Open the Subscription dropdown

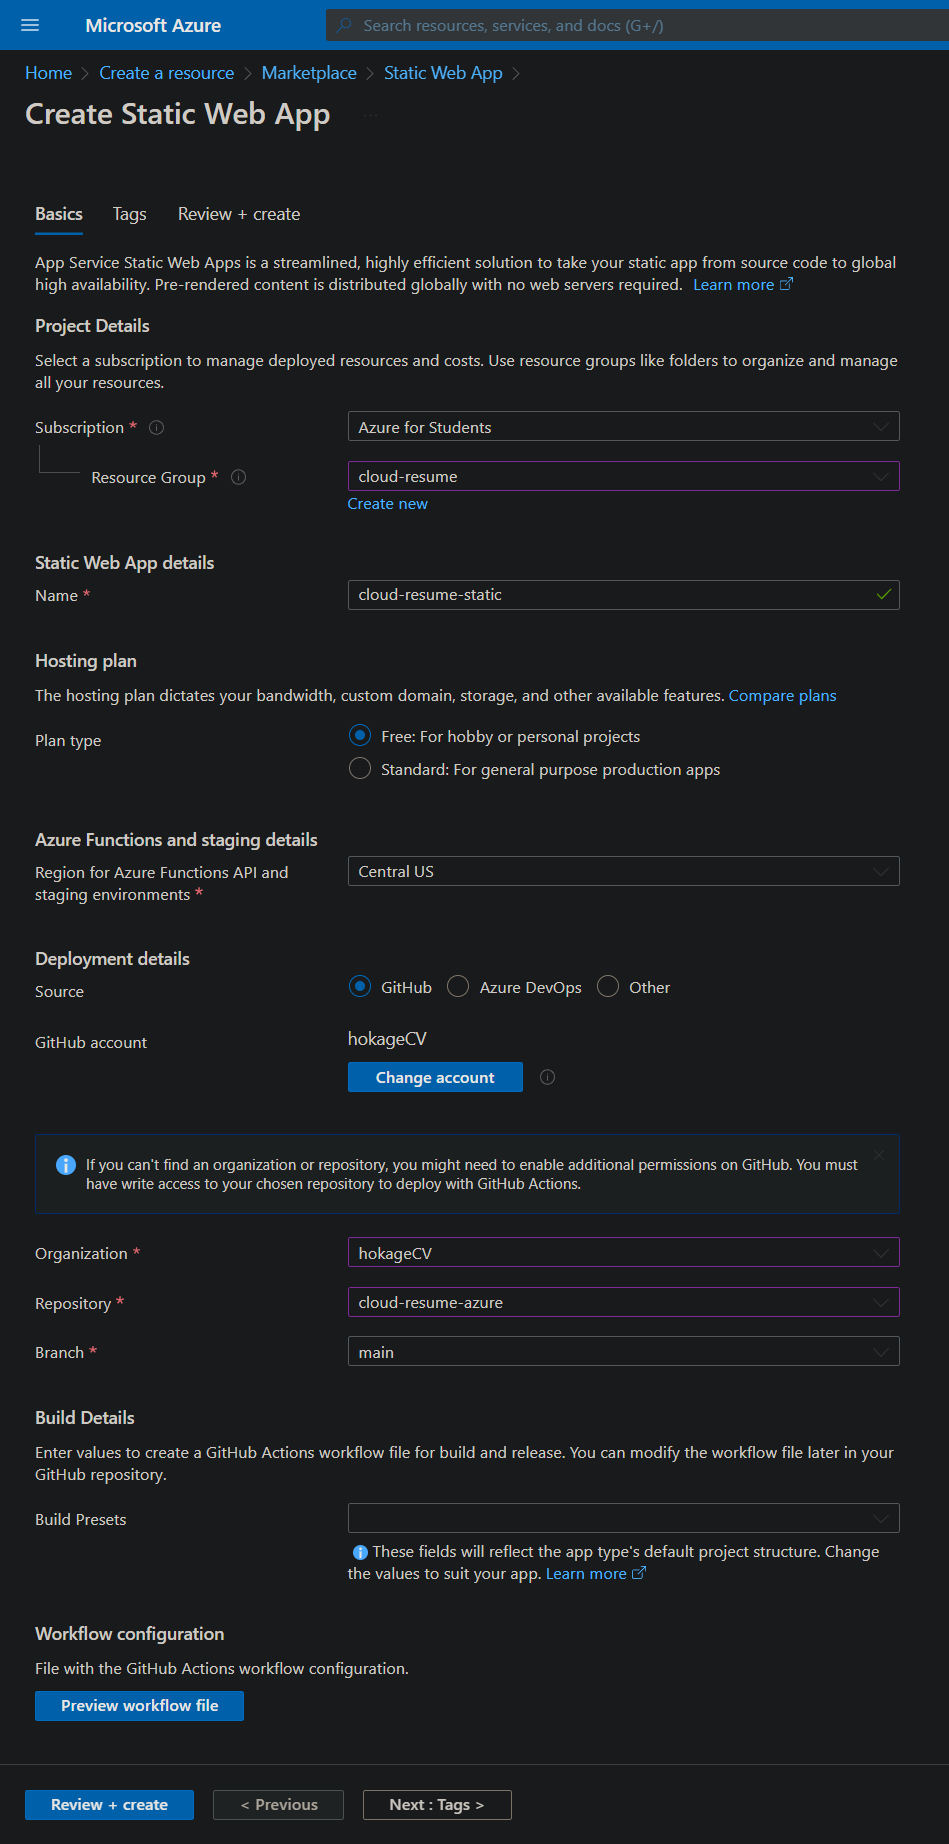(623, 427)
